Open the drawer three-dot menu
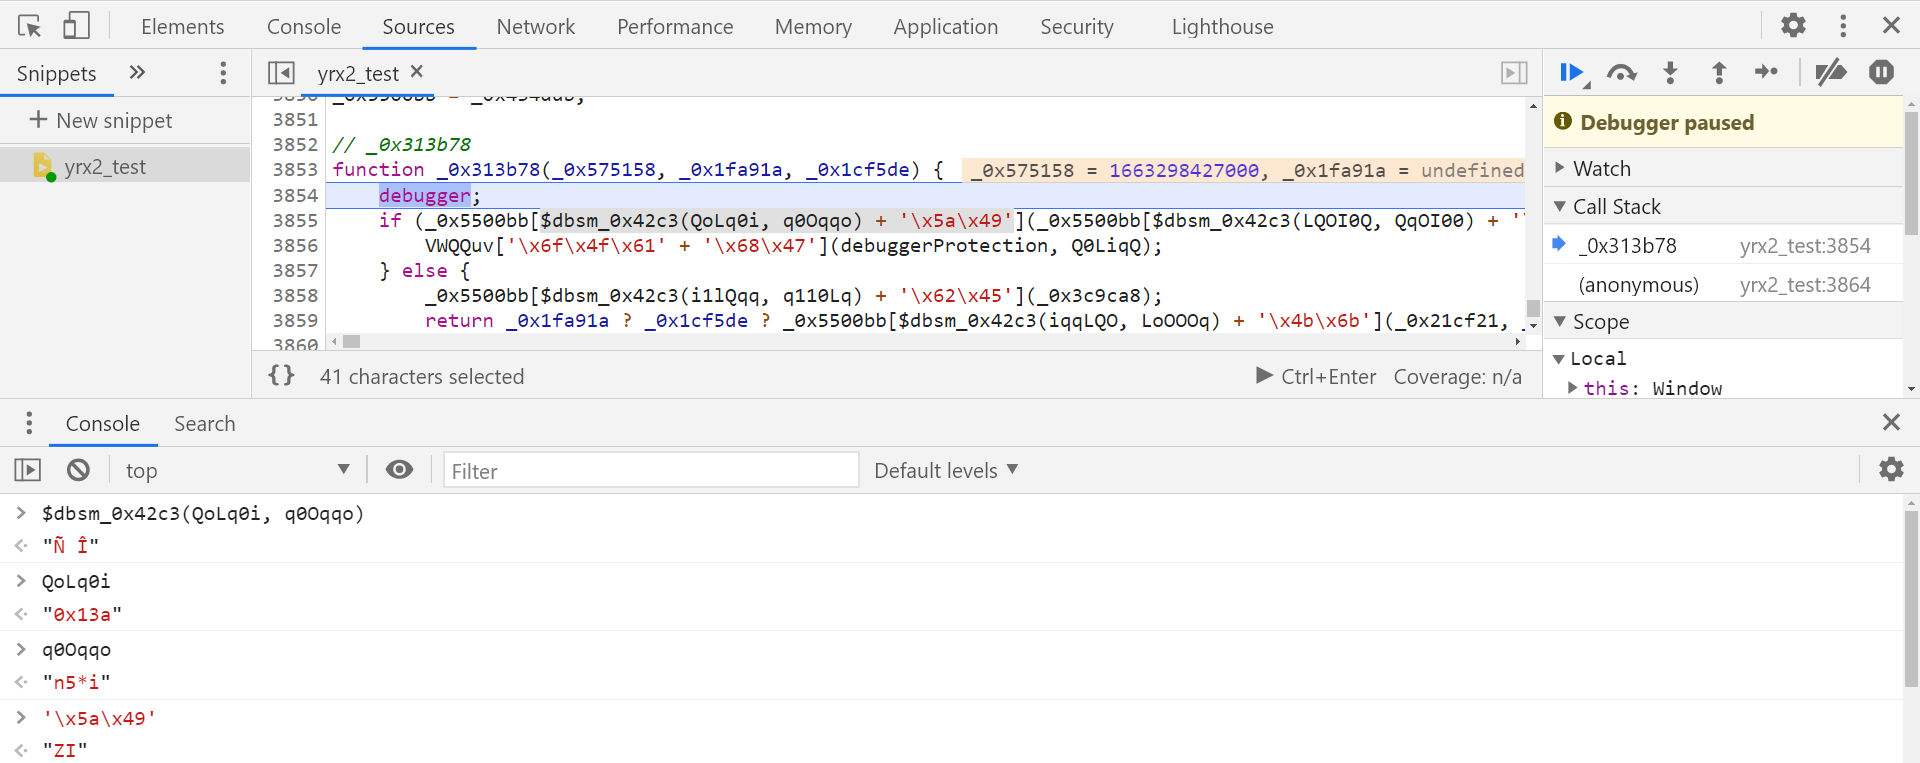The height and width of the screenshot is (763, 1920). click(29, 423)
